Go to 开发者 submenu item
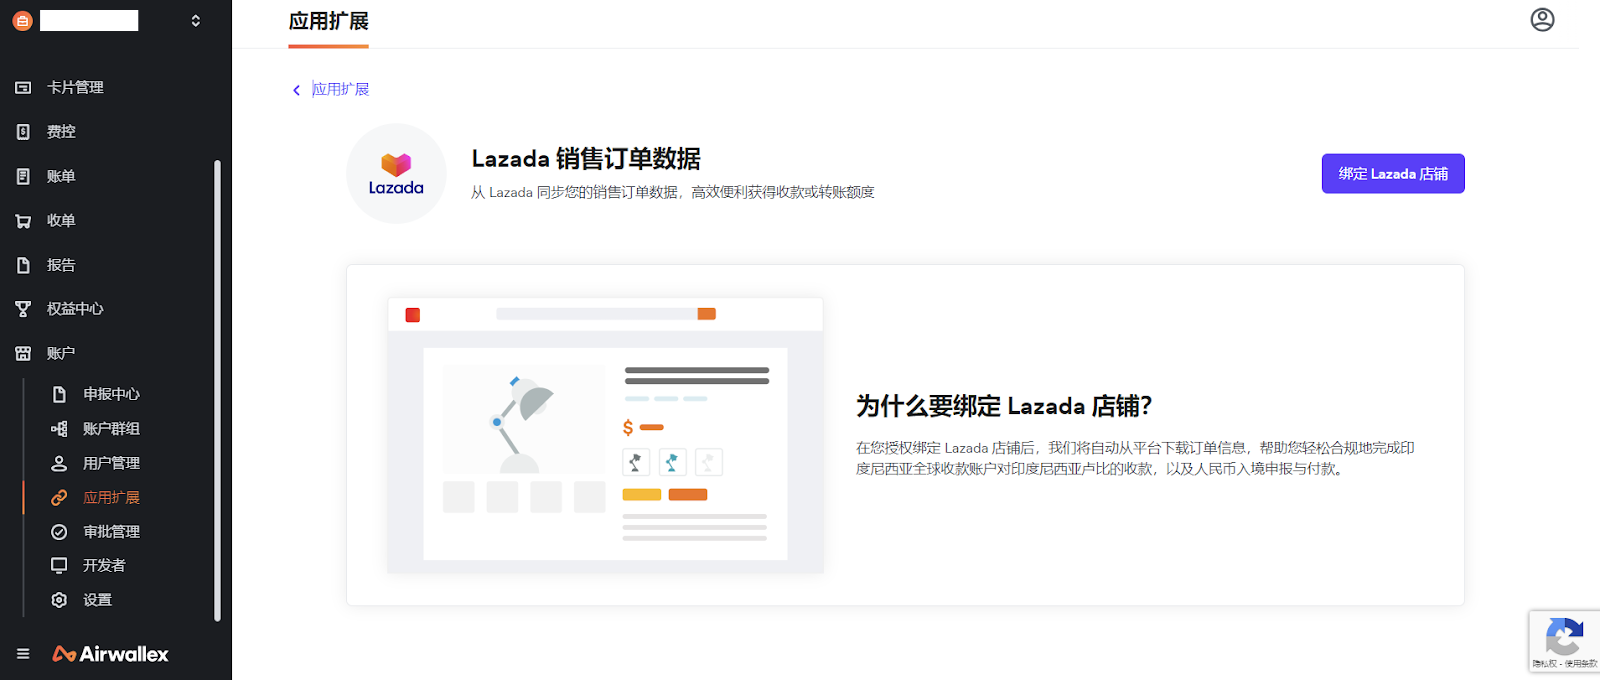Image resolution: width=1600 pixels, height=680 pixels. pyautogui.click(x=104, y=566)
